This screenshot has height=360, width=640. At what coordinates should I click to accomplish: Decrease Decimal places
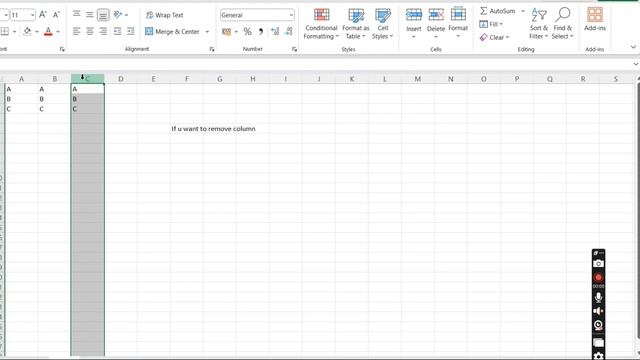[289, 31]
